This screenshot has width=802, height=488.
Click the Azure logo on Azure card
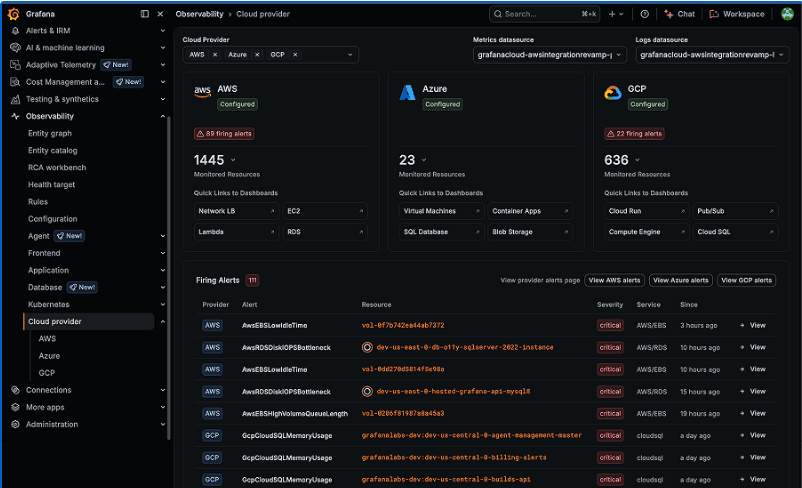407,93
